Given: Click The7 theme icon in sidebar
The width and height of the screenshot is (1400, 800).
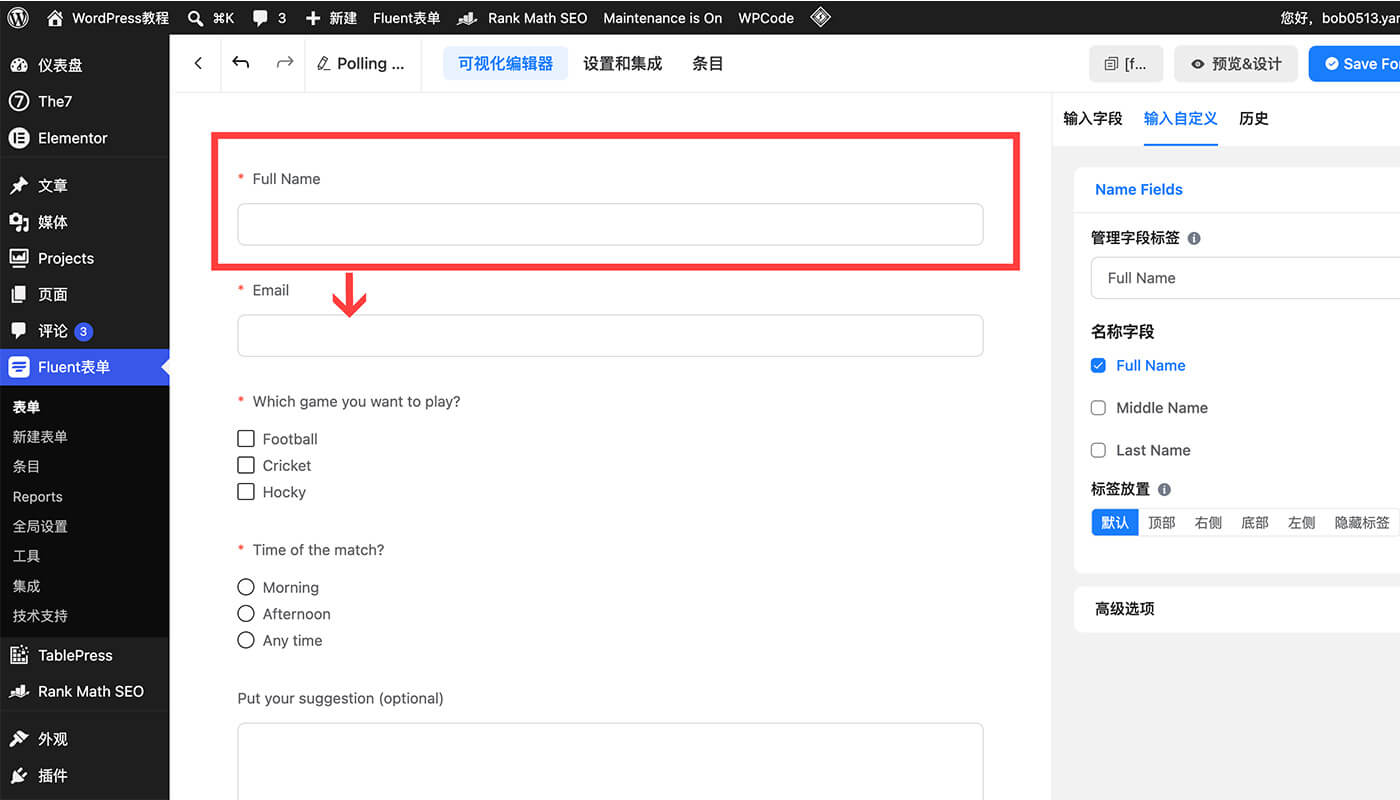Looking at the screenshot, I should click(x=19, y=101).
